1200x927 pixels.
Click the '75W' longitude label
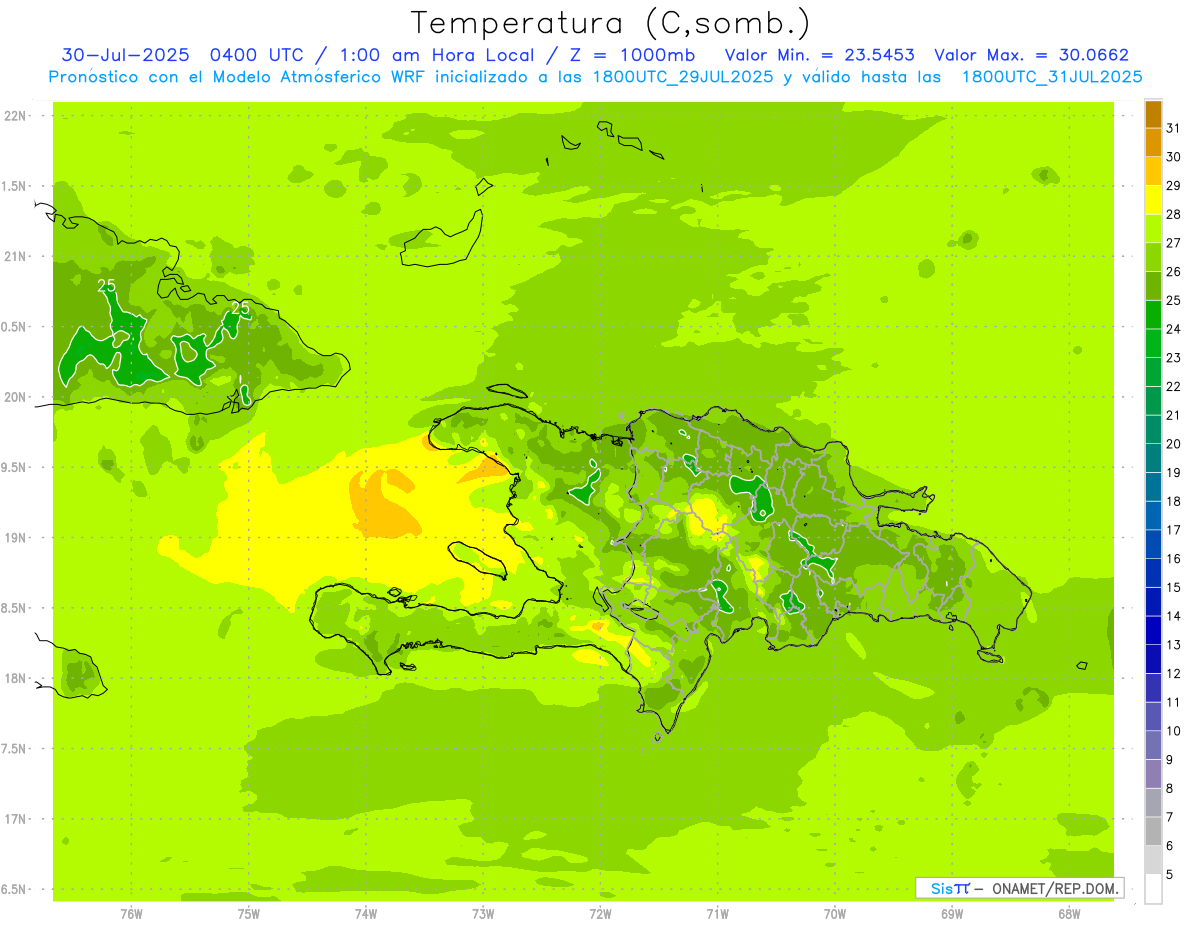pos(249,913)
